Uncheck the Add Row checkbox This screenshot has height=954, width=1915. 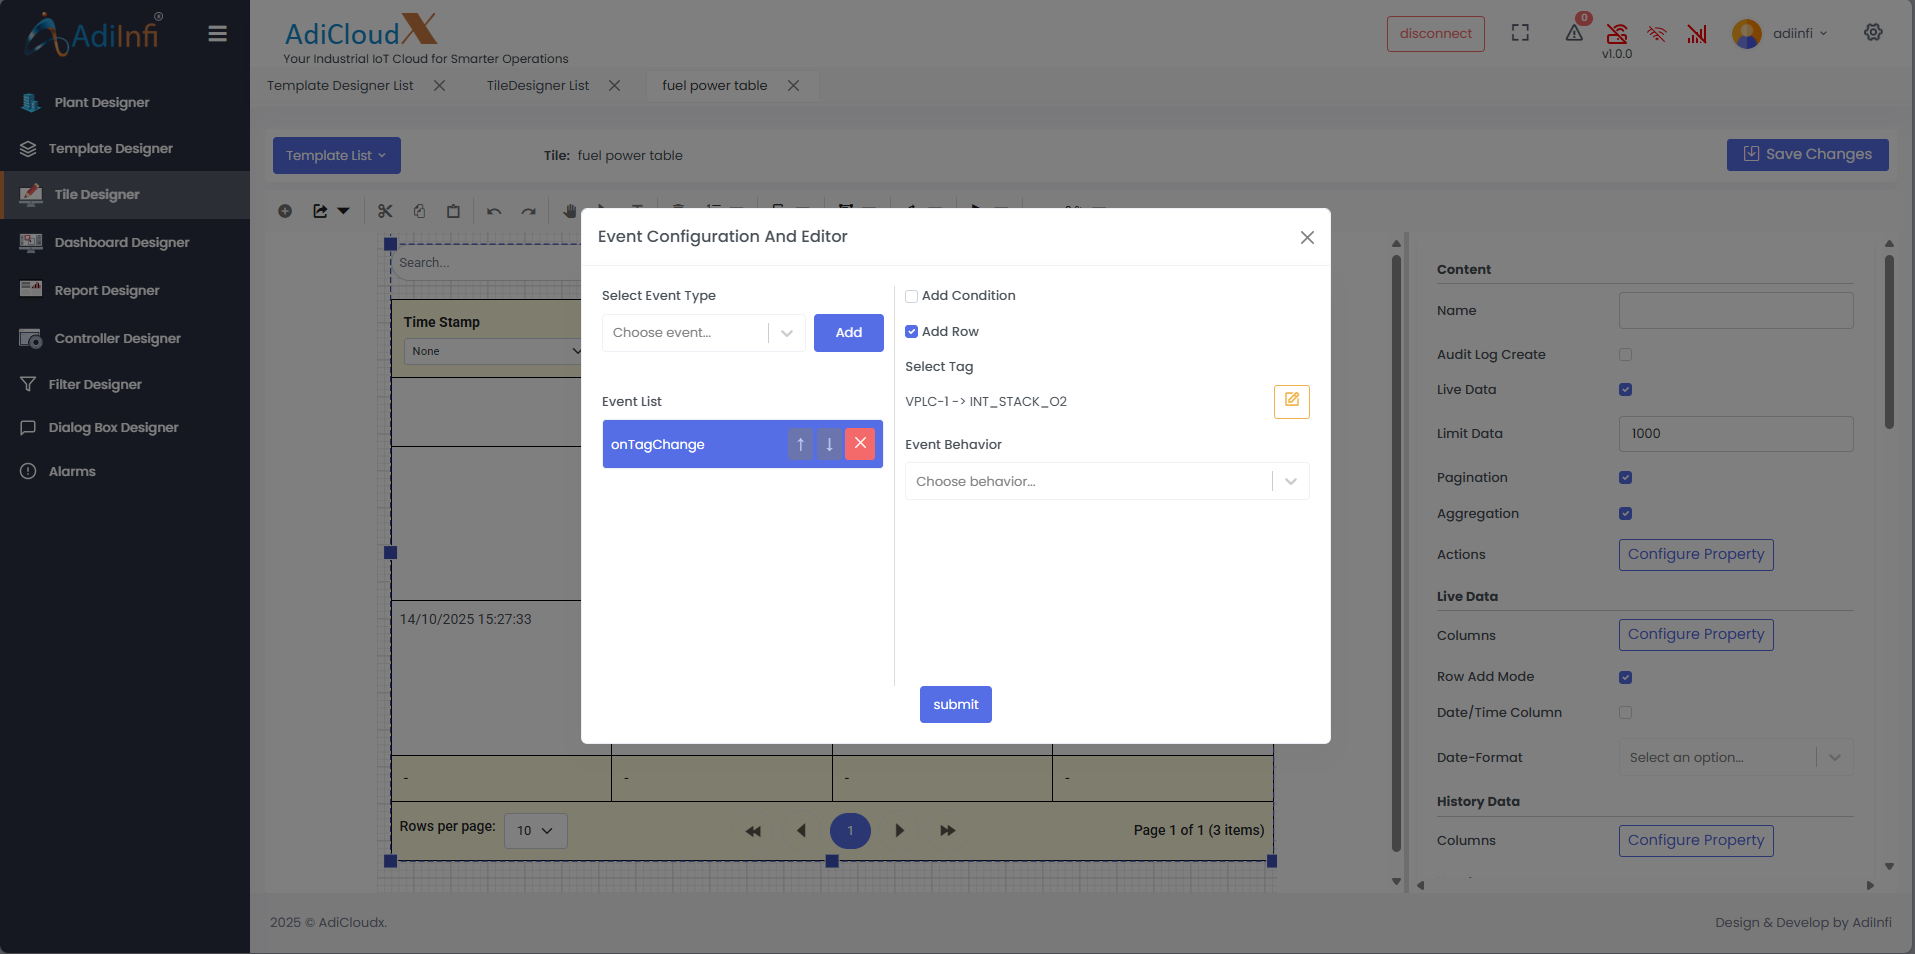coord(911,332)
